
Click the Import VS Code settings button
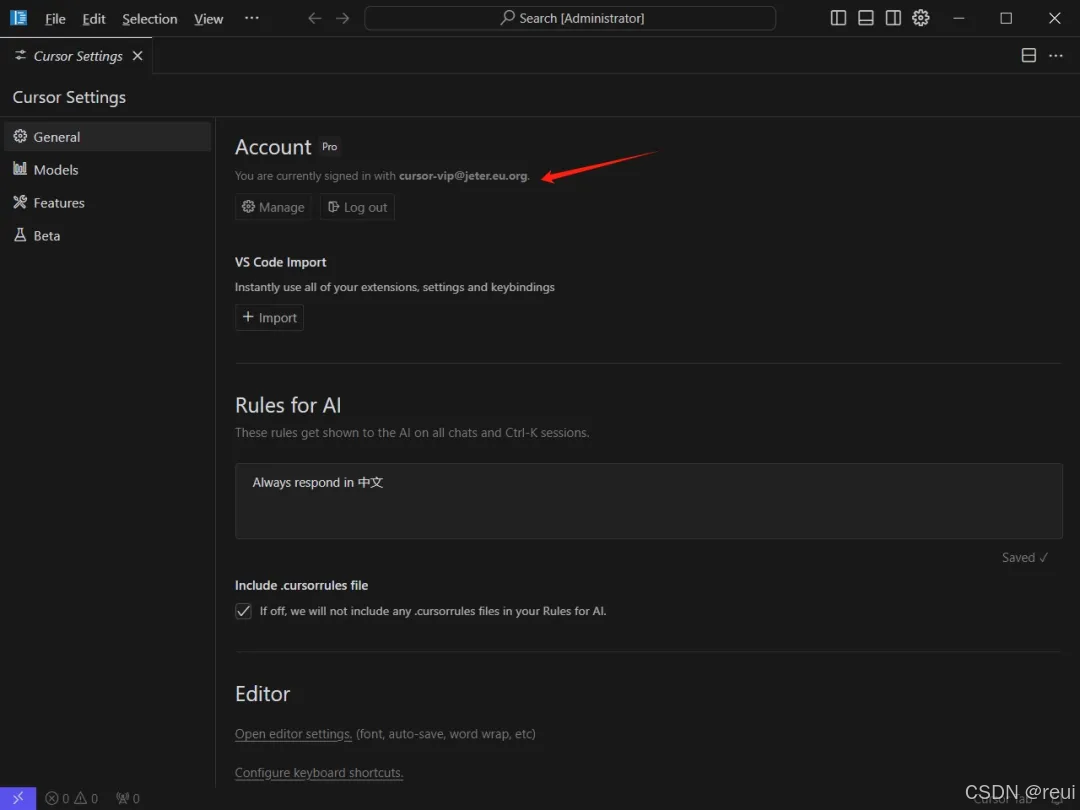[x=269, y=318]
